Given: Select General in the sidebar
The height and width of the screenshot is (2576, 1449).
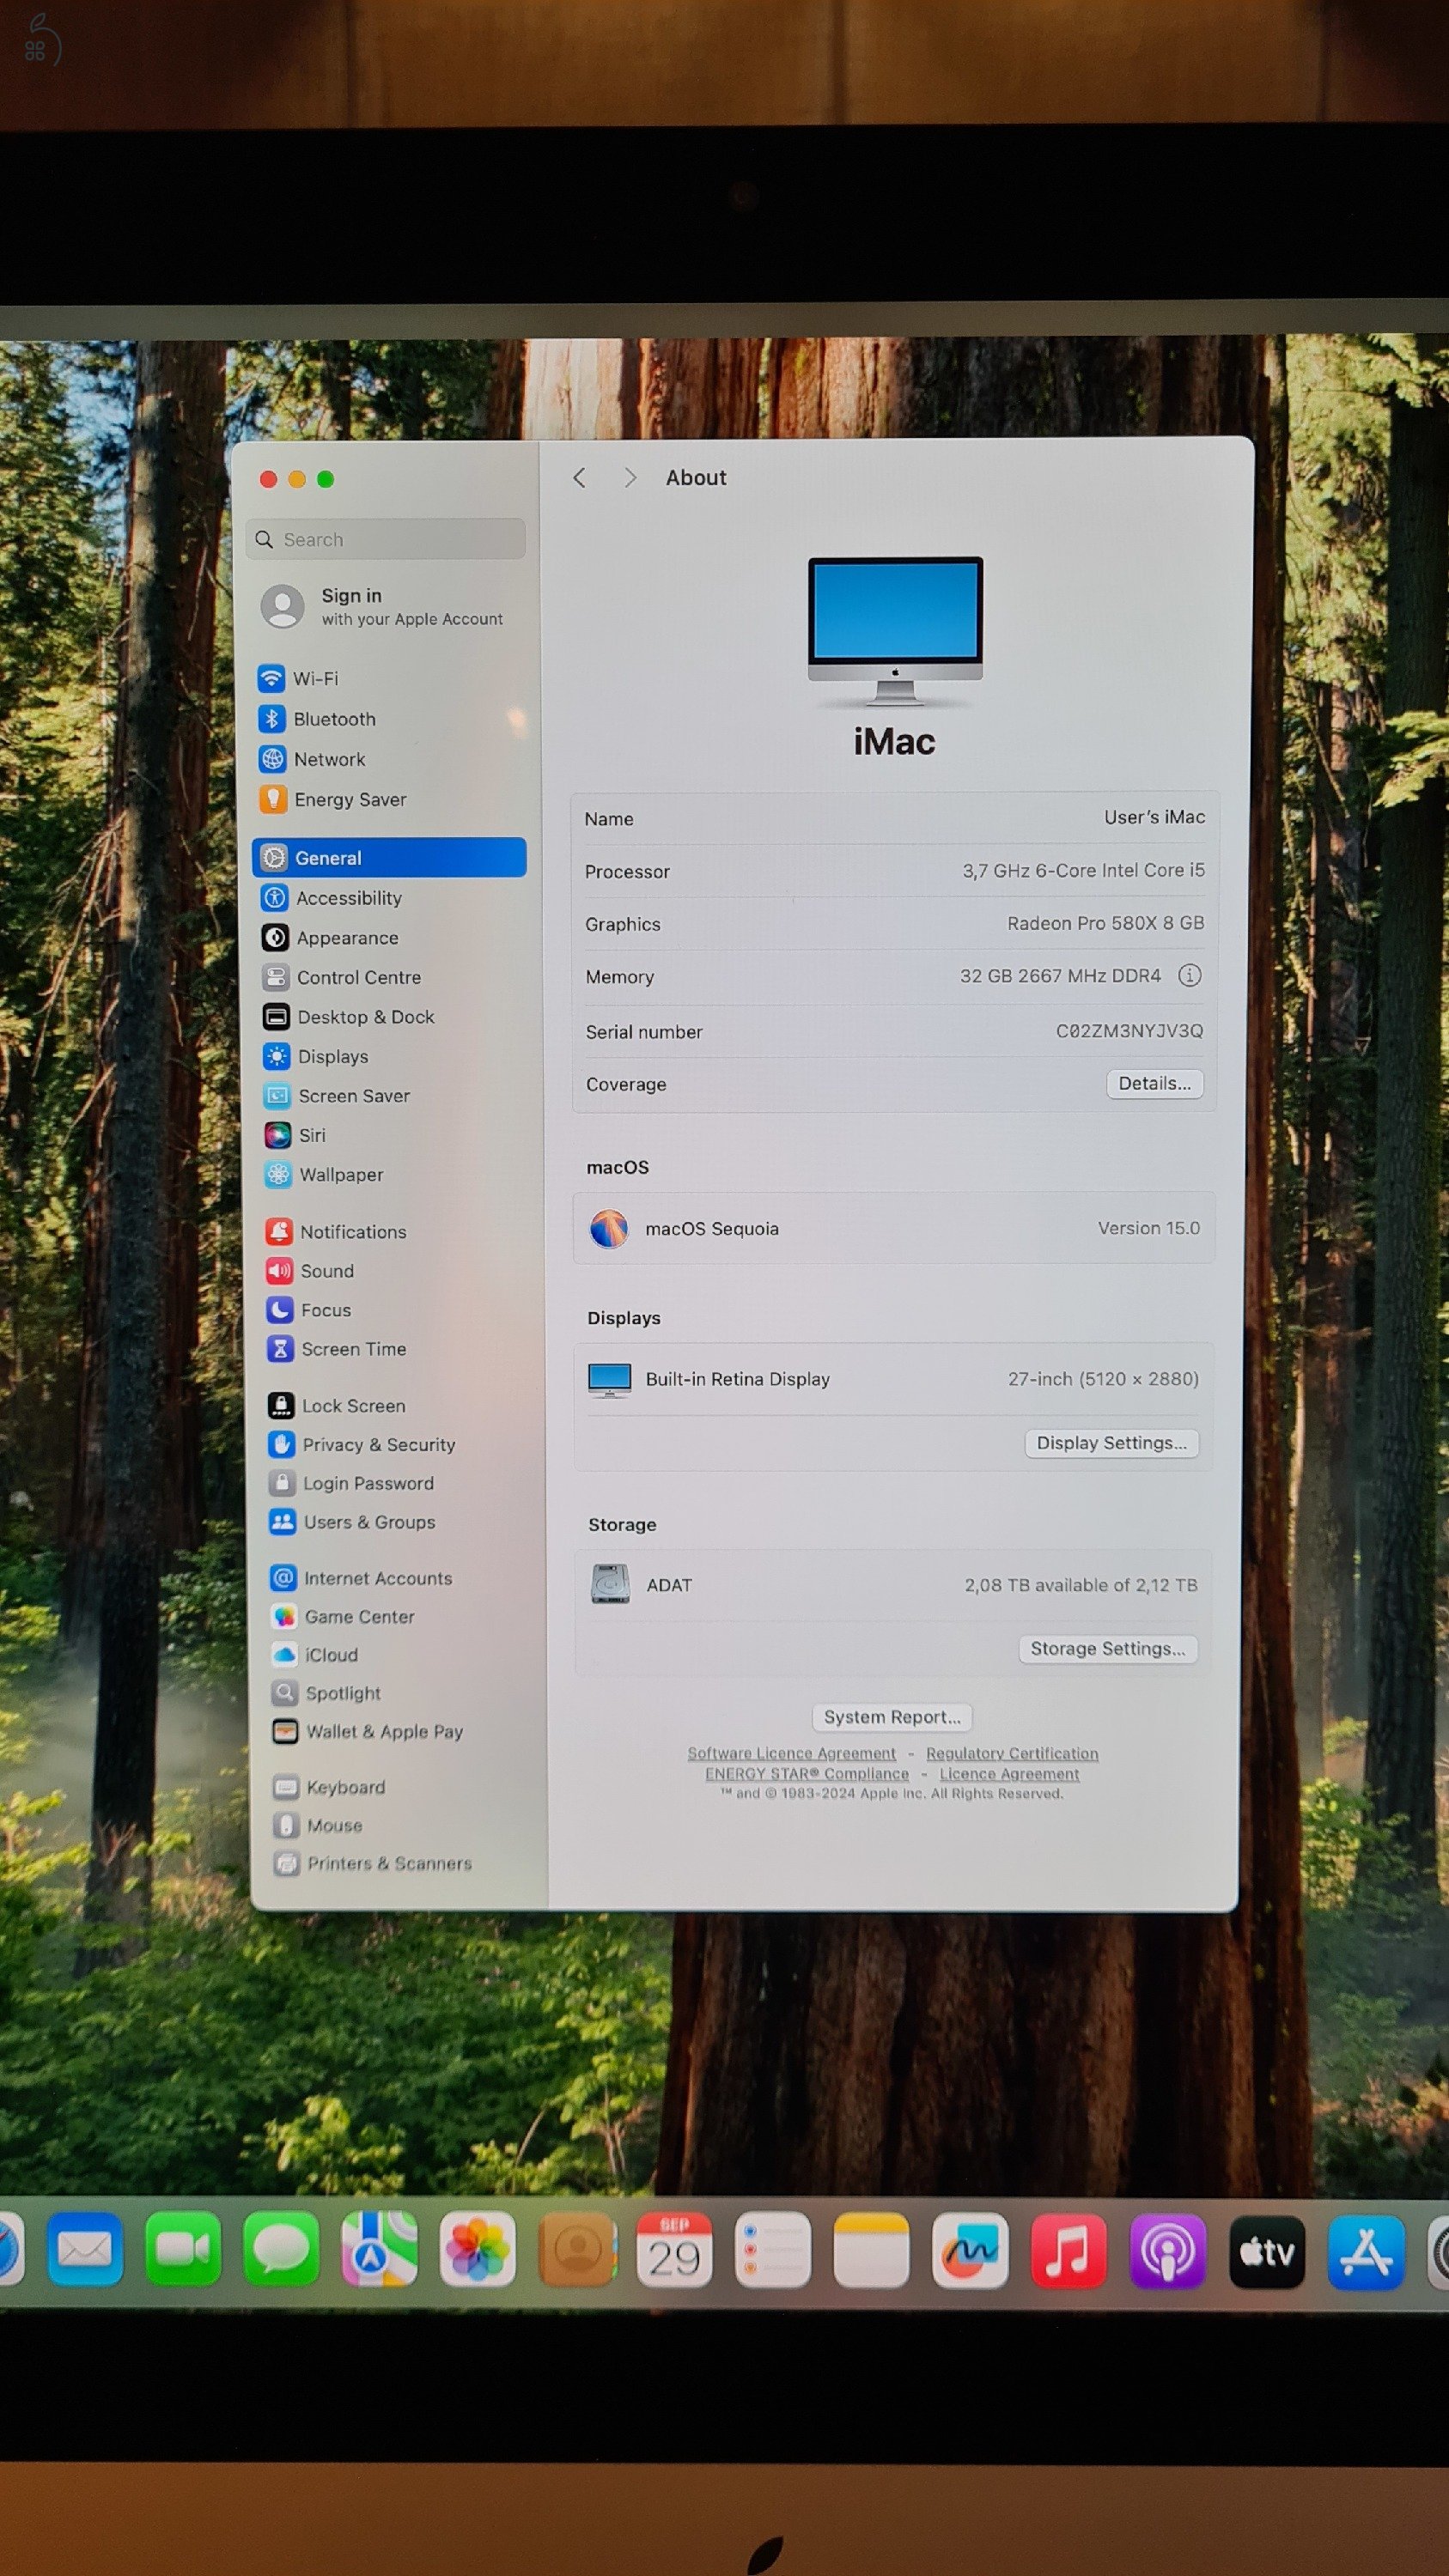Looking at the screenshot, I should point(389,858).
